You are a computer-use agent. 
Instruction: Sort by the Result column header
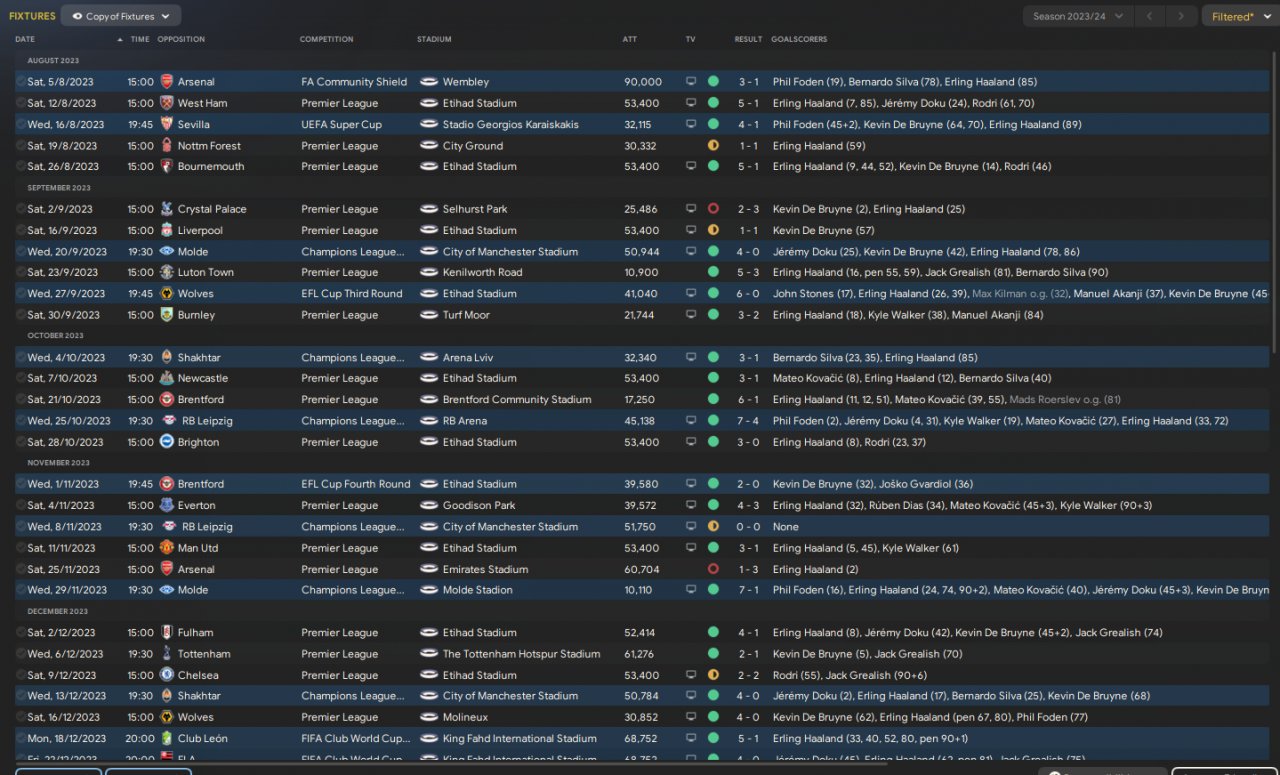(x=748, y=39)
